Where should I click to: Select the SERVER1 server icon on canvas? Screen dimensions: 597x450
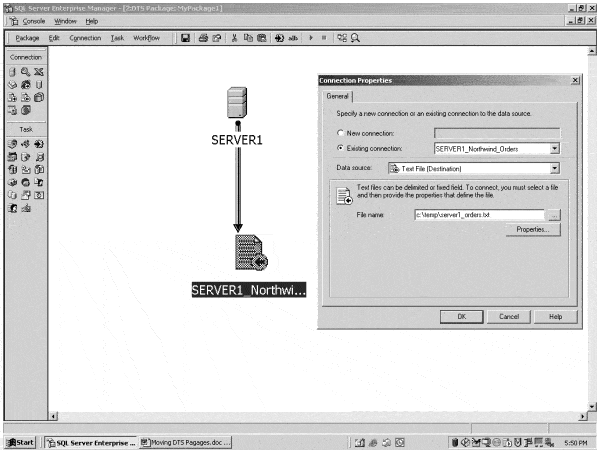coord(237,102)
